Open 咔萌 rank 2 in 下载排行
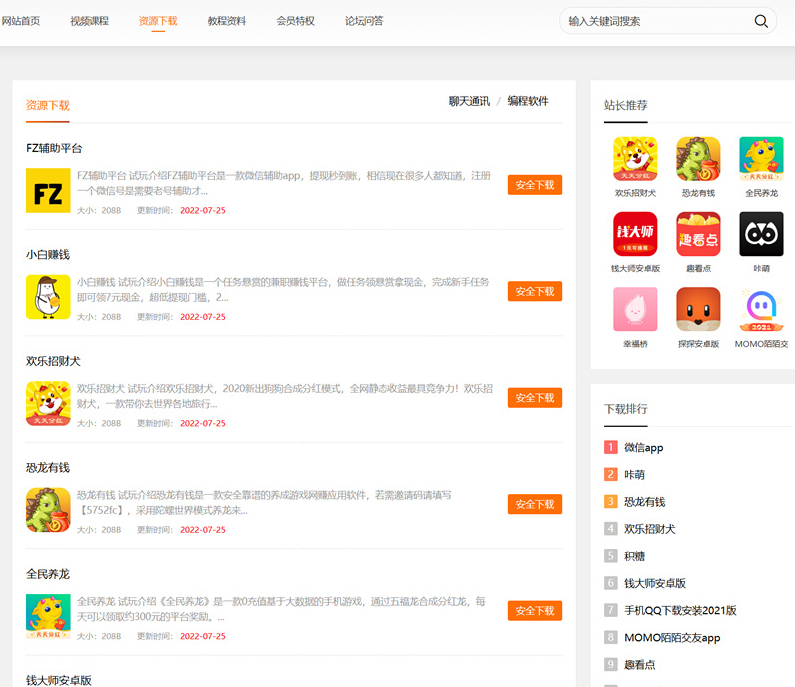The width and height of the screenshot is (795, 687). [x=634, y=475]
